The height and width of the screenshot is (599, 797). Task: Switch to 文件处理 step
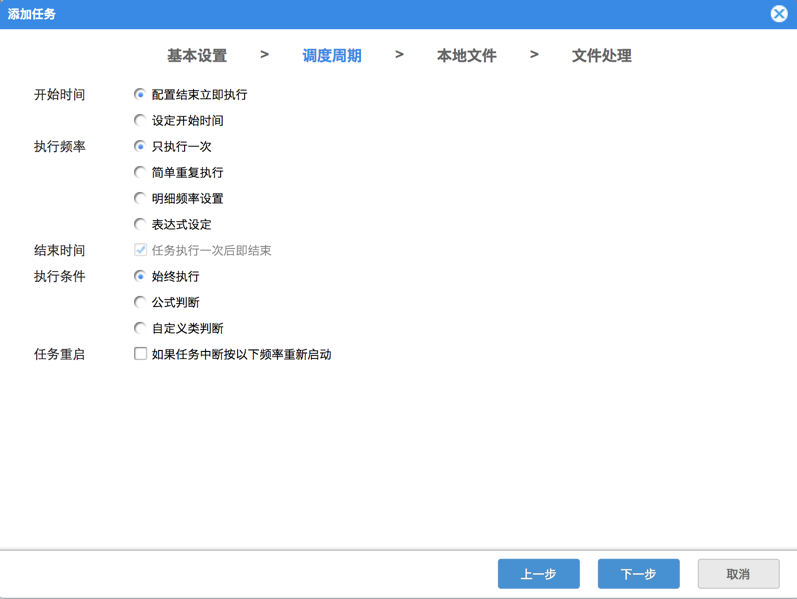(x=602, y=55)
